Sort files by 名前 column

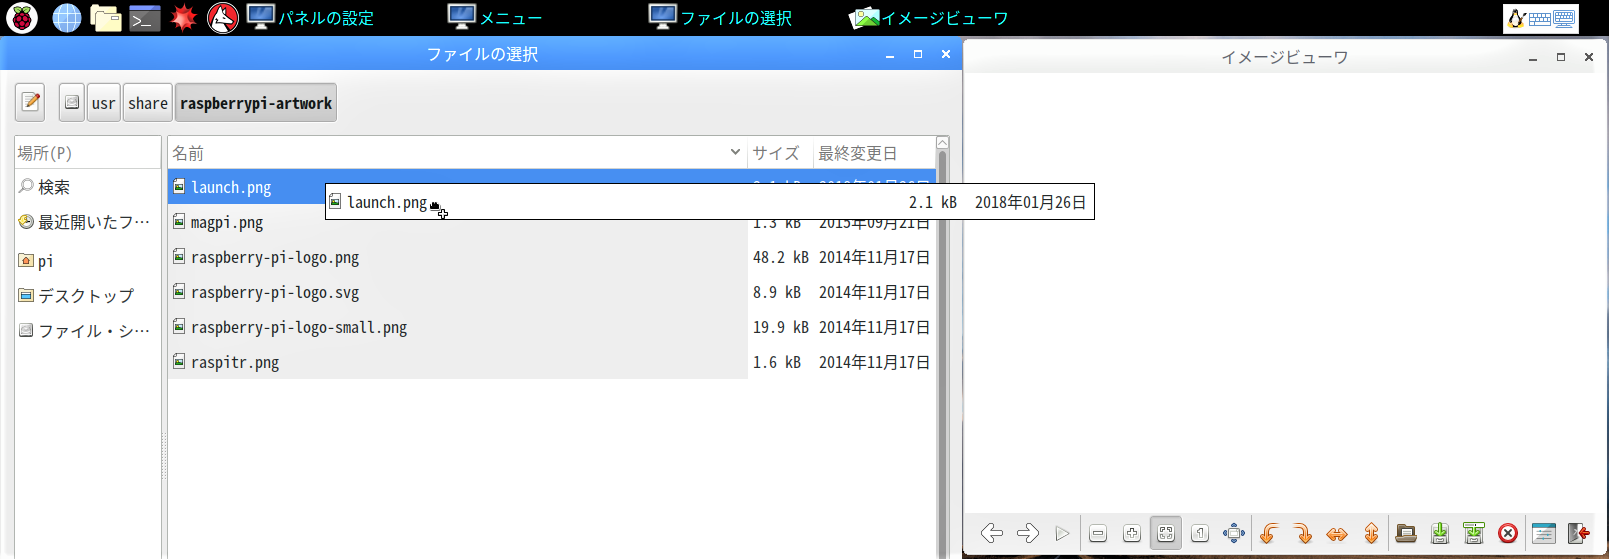457,153
